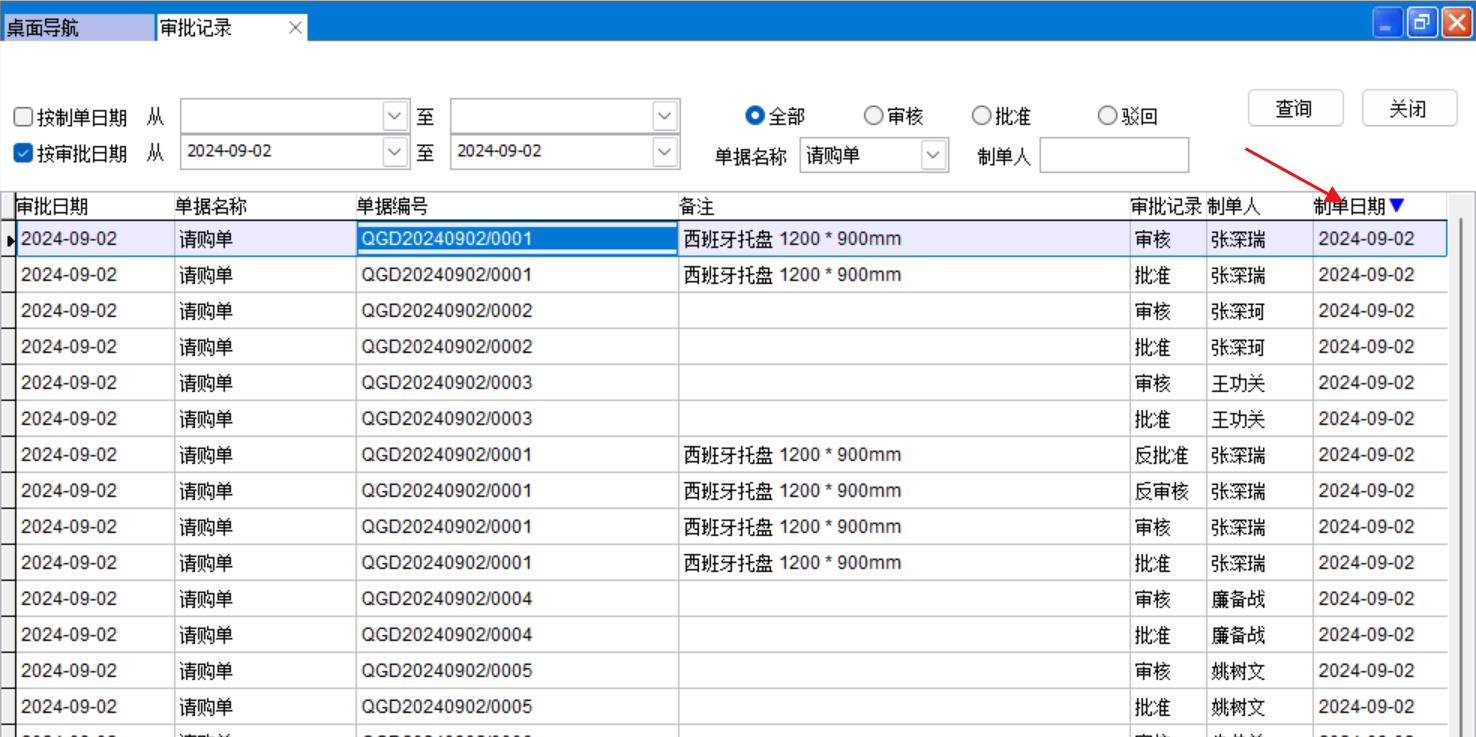Enable the 按制单日期 checkbox

tap(23, 118)
